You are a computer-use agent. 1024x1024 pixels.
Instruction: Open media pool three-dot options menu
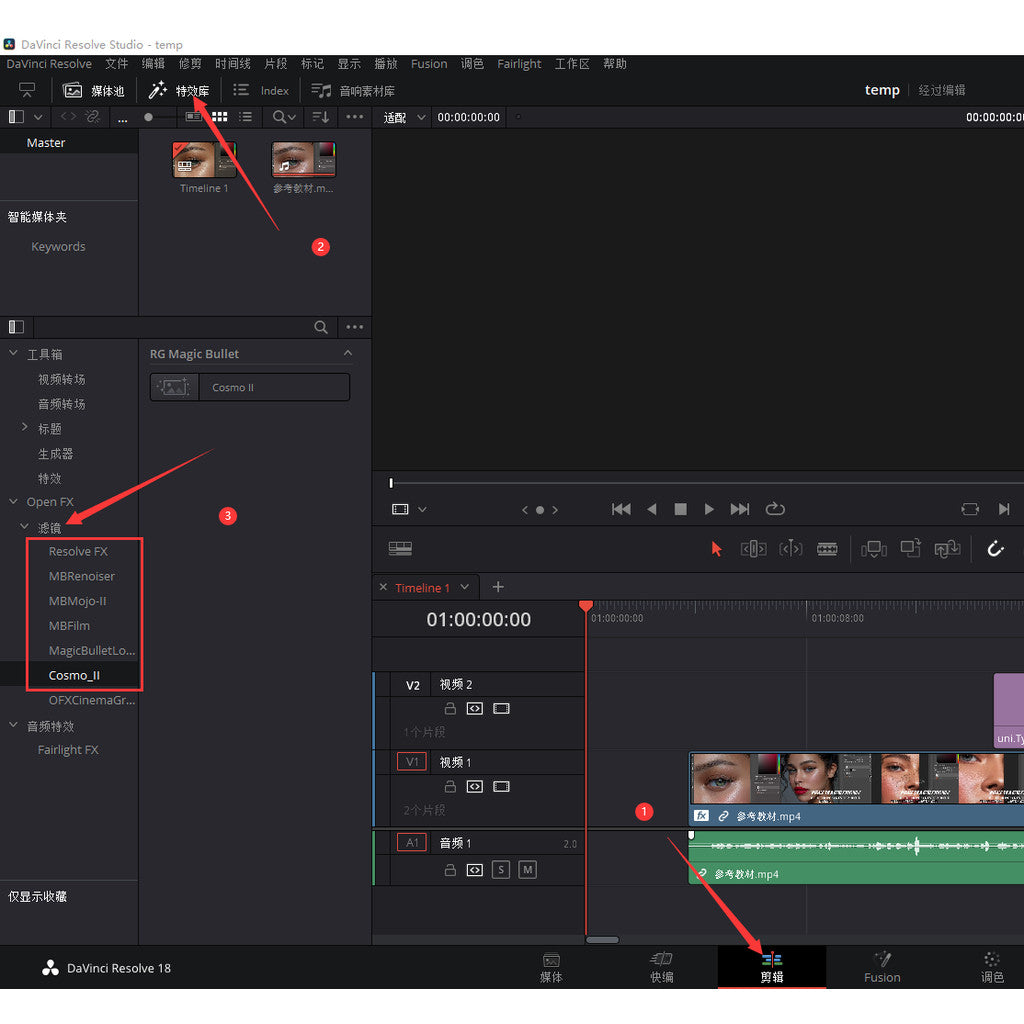click(x=355, y=117)
